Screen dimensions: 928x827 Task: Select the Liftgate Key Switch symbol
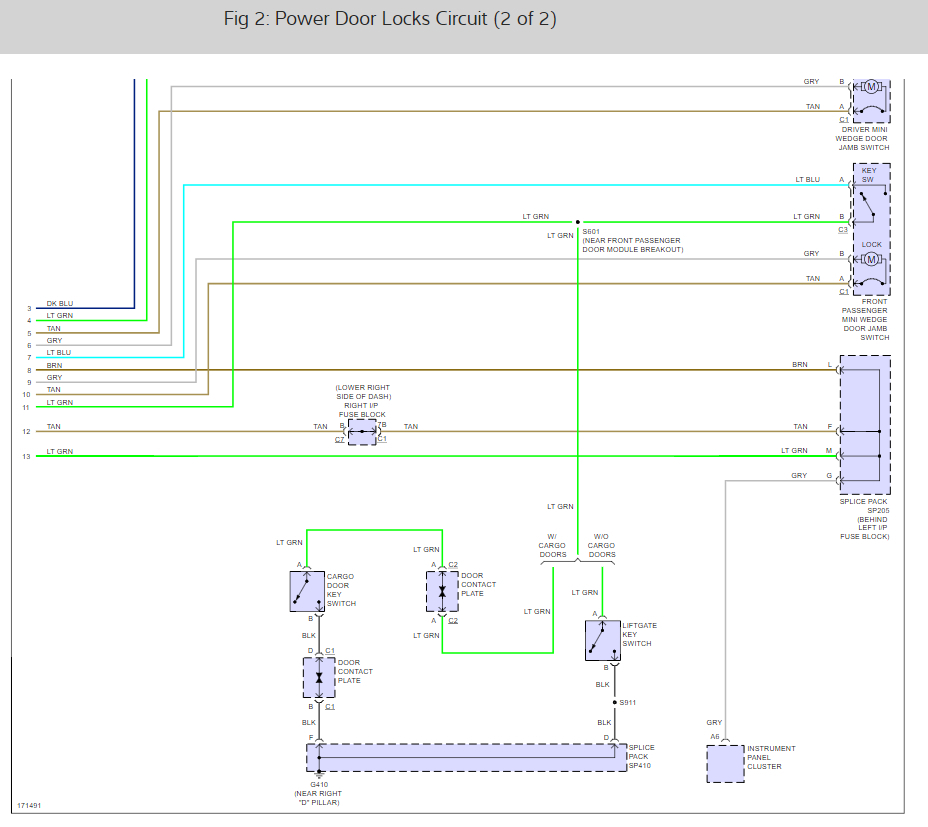602,640
